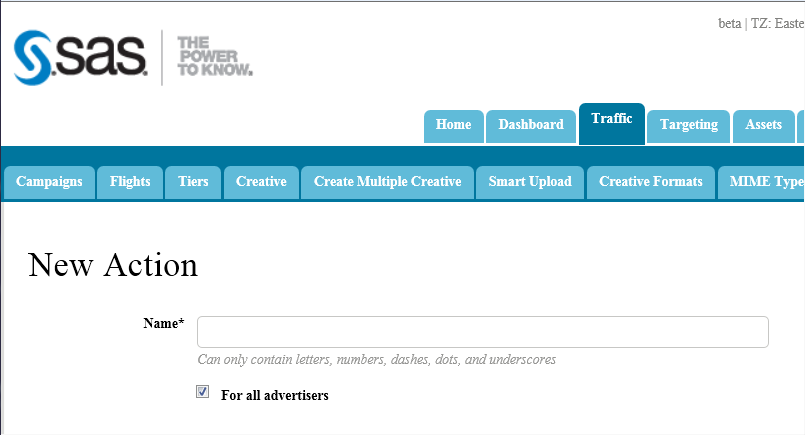The width and height of the screenshot is (805, 435).
Task: Click the For all advertisers label
Action: (x=274, y=395)
